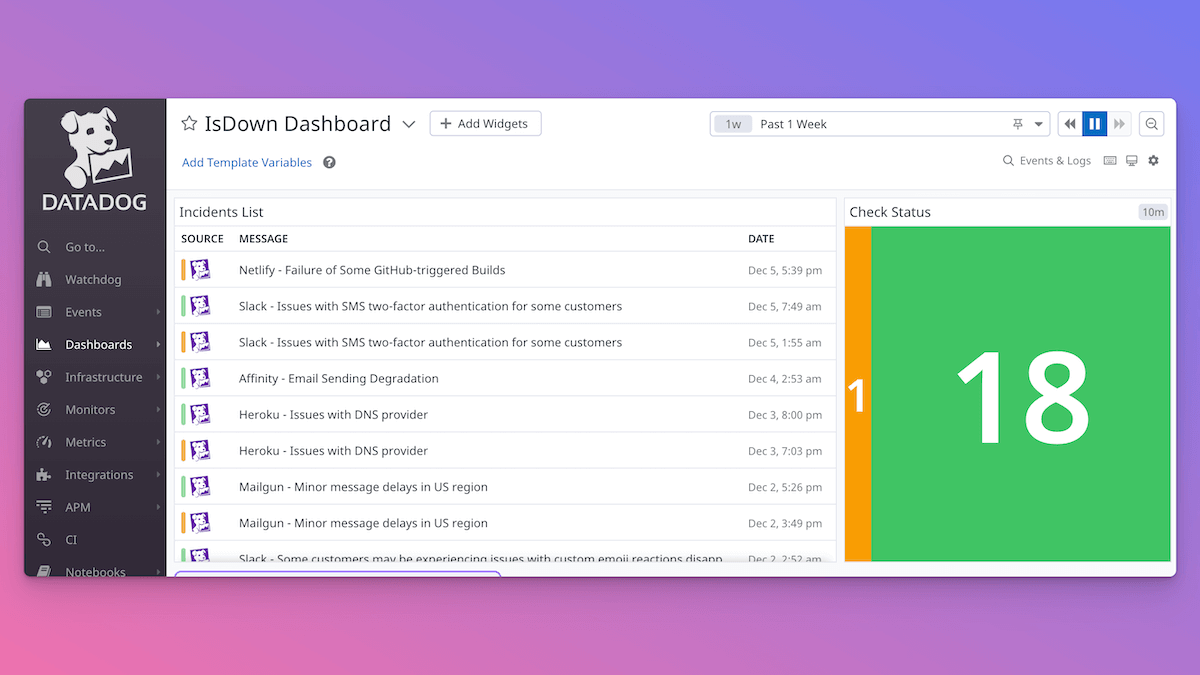Click the Watchdog binoculars icon
Image resolution: width=1200 pixels, height=675 pixels.
click(x=44, y=280)
